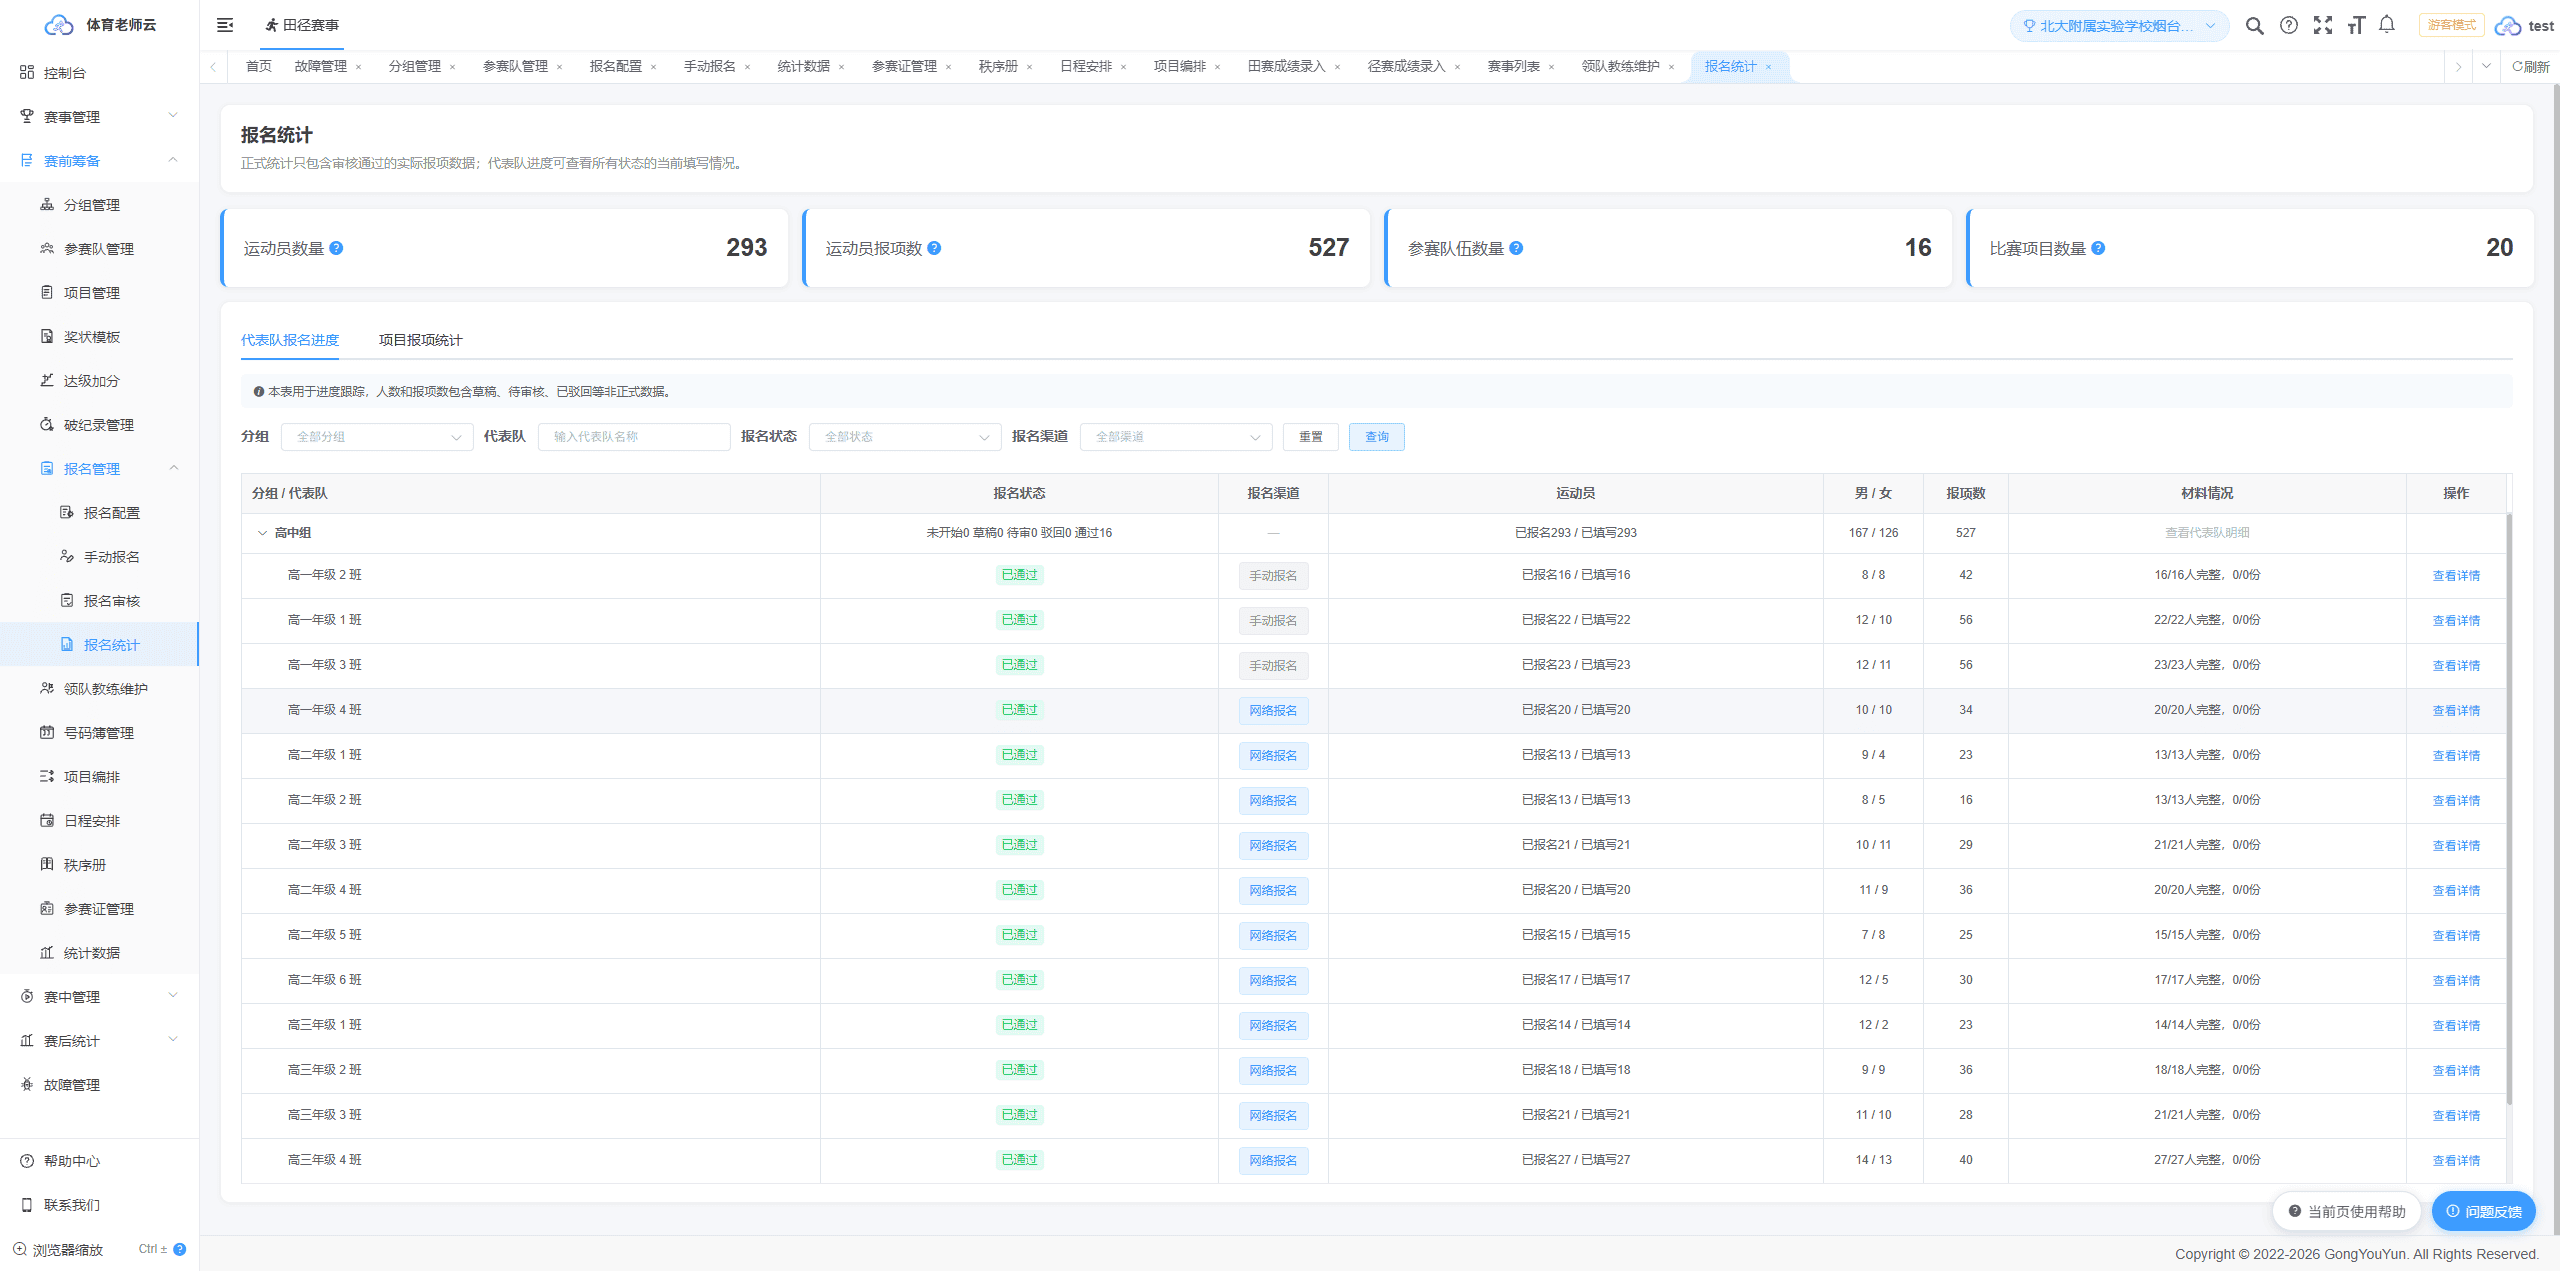
Task: Click the 查询 button
Action: click(x=1376, y=437)
